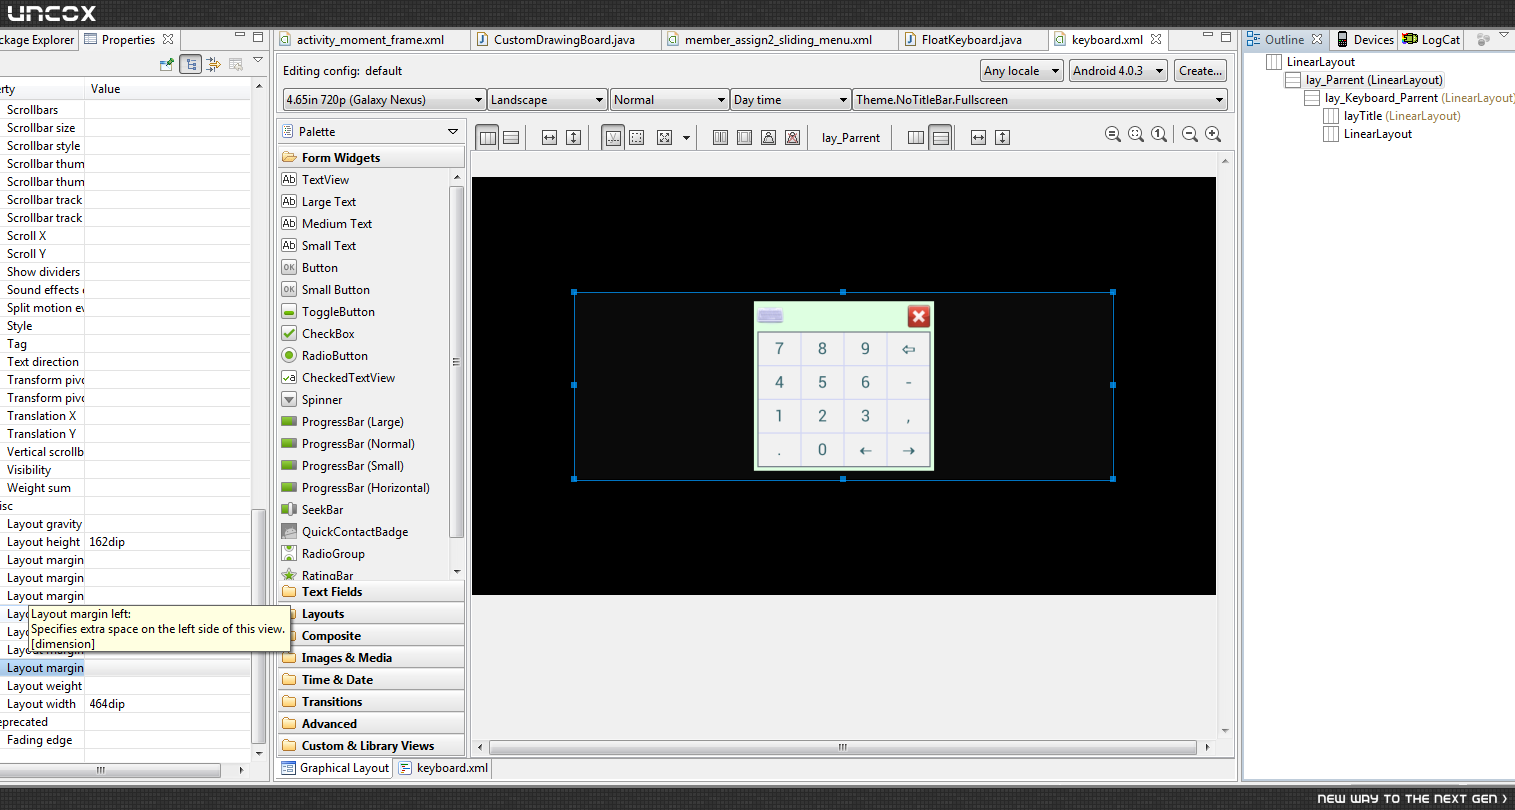Reset canvas zoom to 100%
Image resolution: width=1515 pixels, height=810 pixels.
point(1159,134)
